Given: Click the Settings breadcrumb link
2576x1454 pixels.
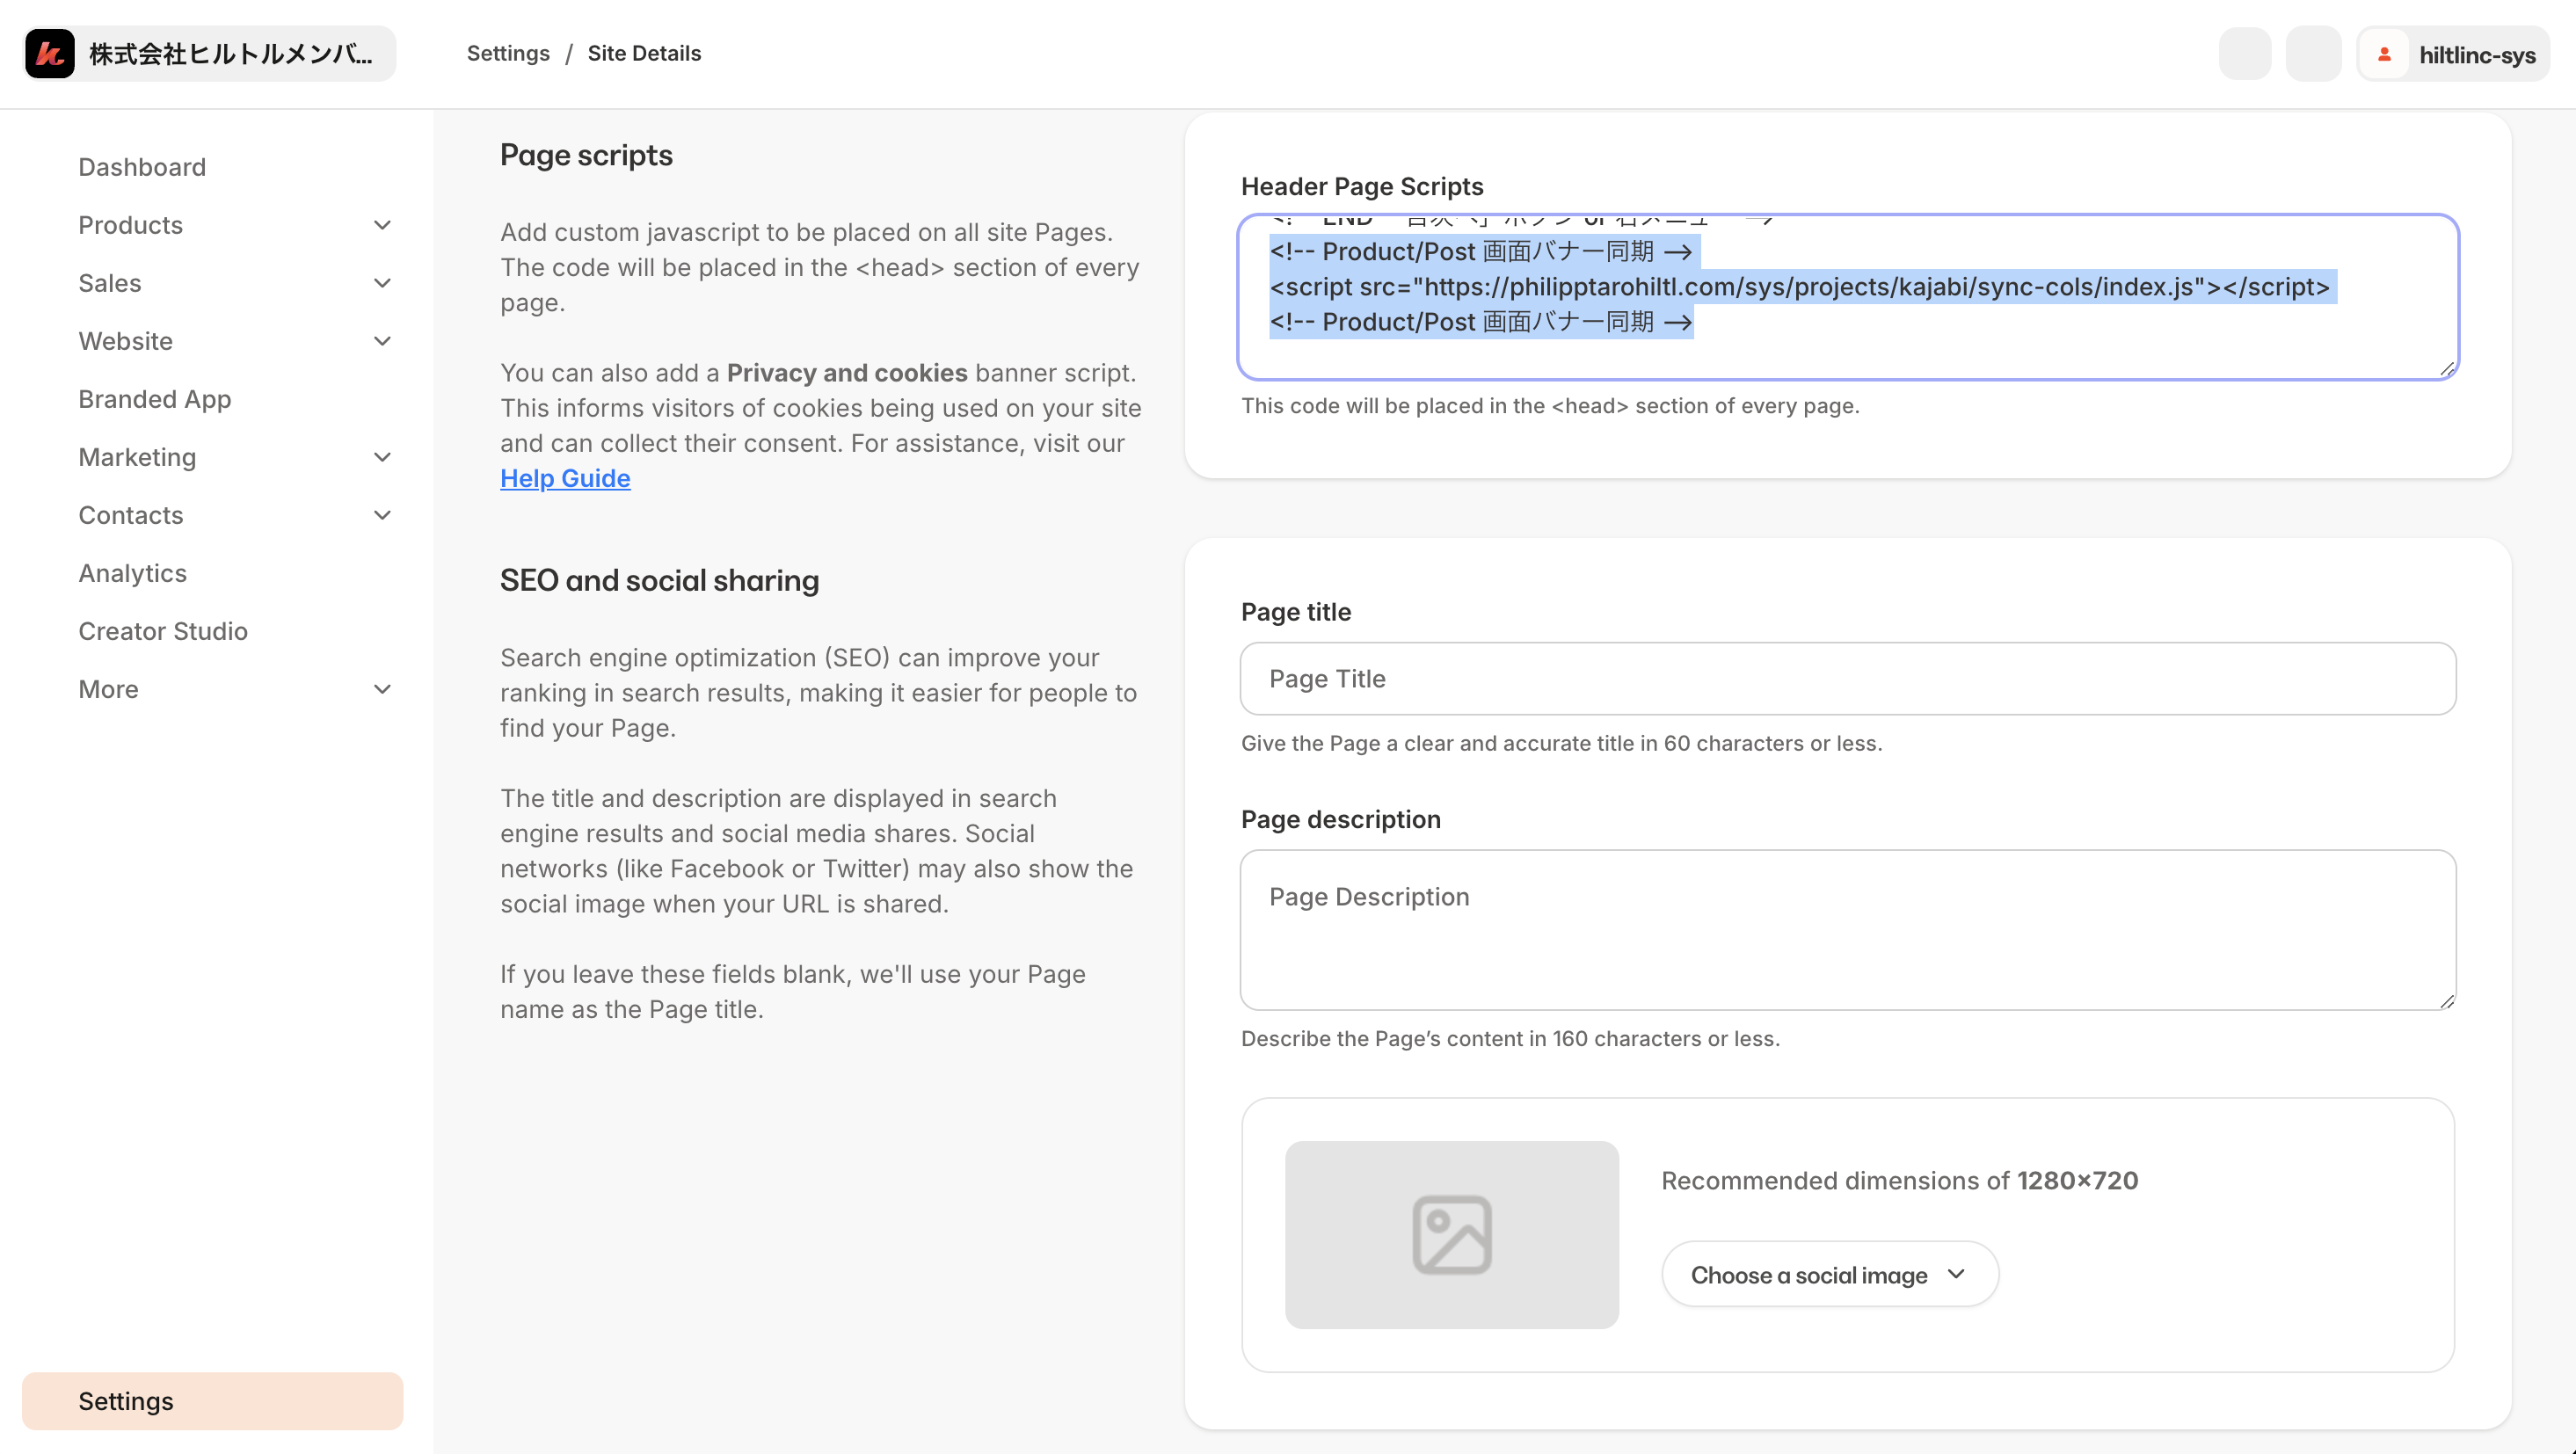Looking at the screenshot, I should click(508, 54).
